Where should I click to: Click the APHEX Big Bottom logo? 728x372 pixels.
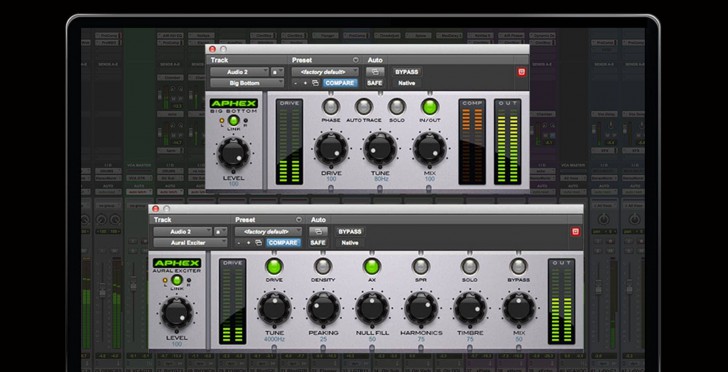click(234, 105)
